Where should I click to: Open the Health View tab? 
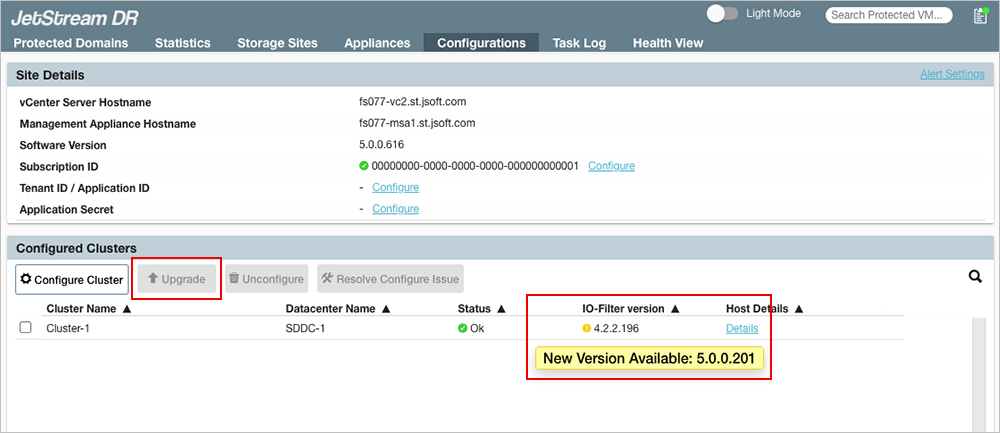(x=667, y=43)
